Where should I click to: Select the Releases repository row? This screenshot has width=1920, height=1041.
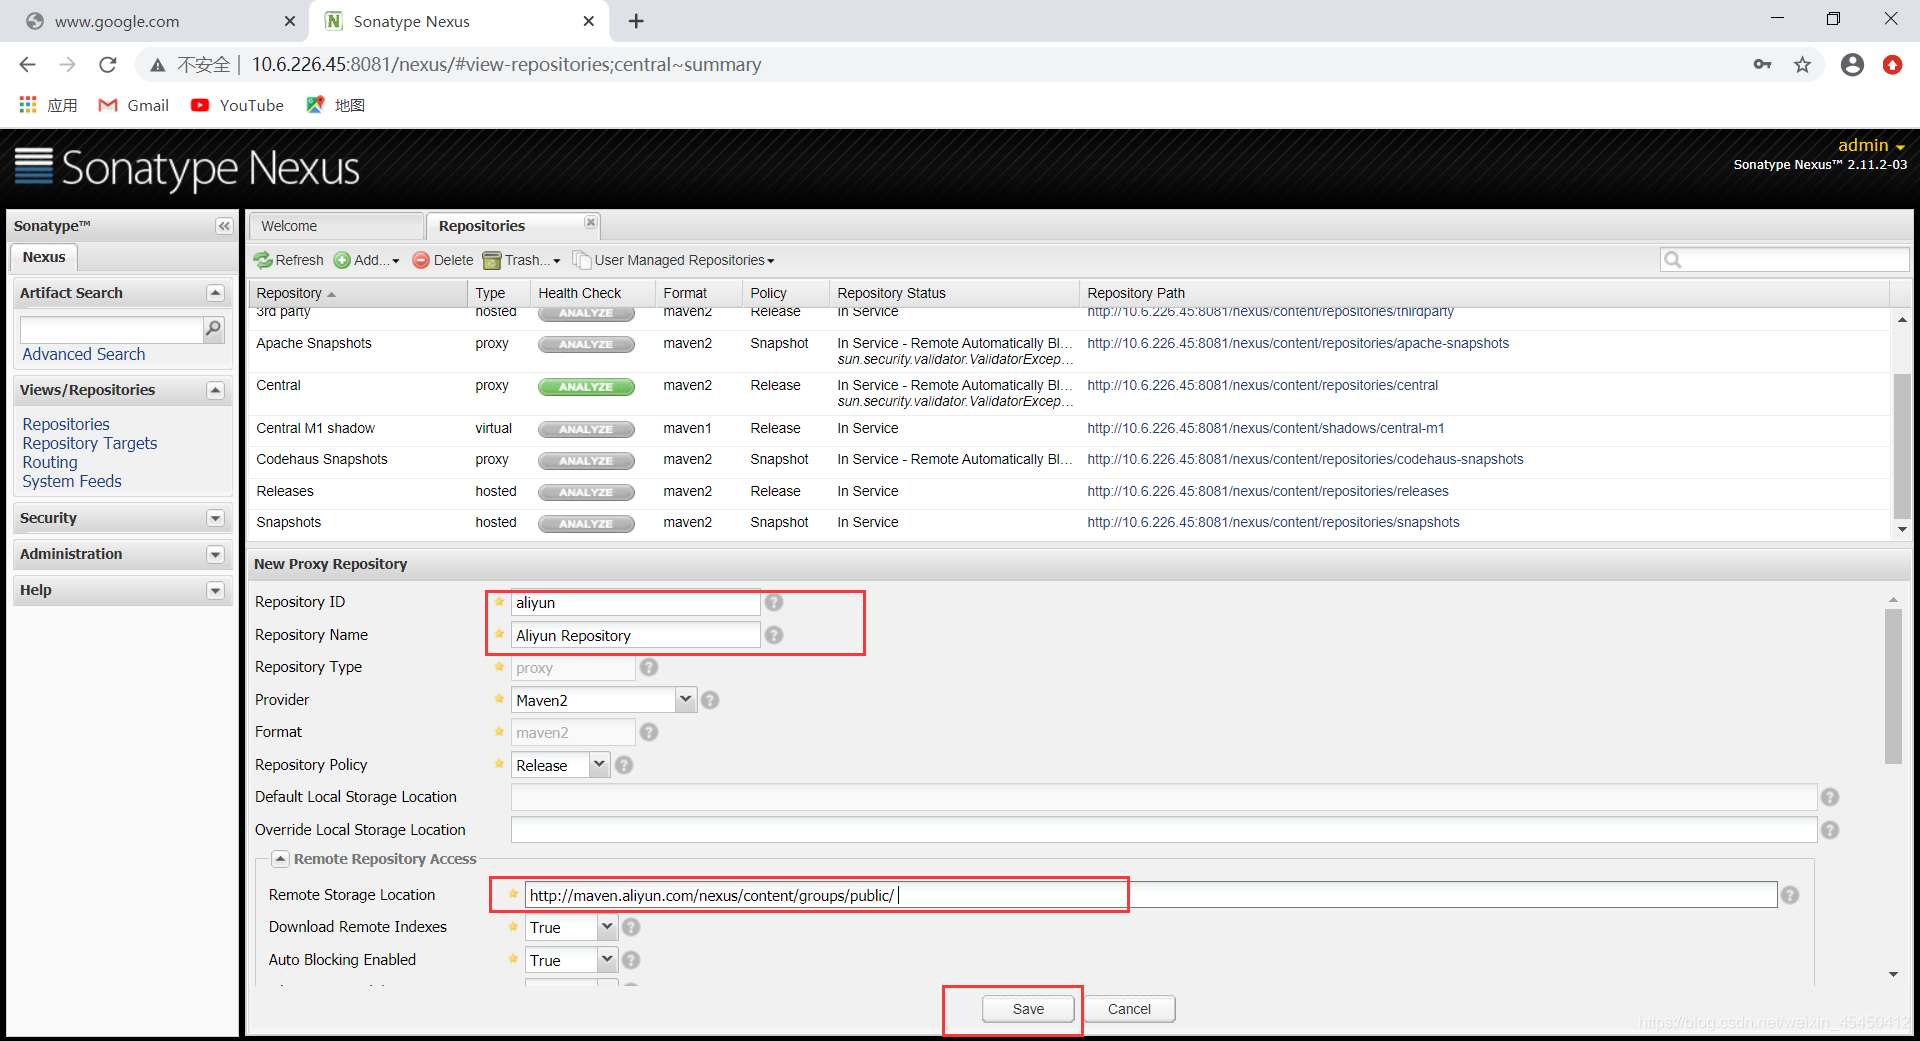pos(1070,491)
